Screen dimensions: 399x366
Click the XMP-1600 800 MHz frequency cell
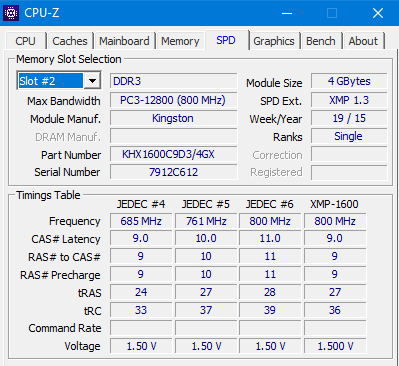pos(335,221)
